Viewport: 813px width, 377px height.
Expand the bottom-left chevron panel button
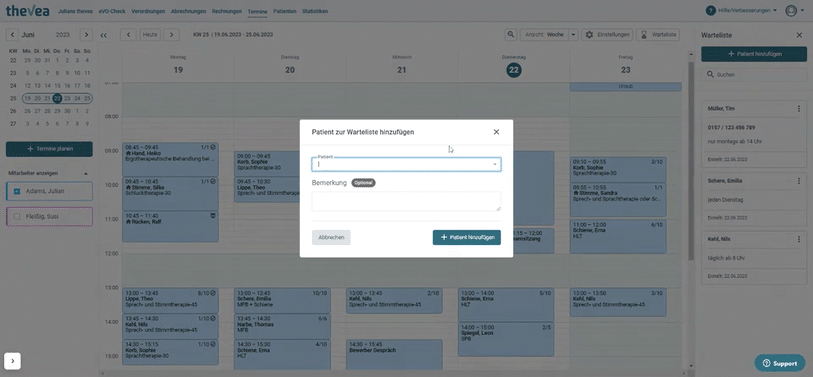tap(12, 360)
